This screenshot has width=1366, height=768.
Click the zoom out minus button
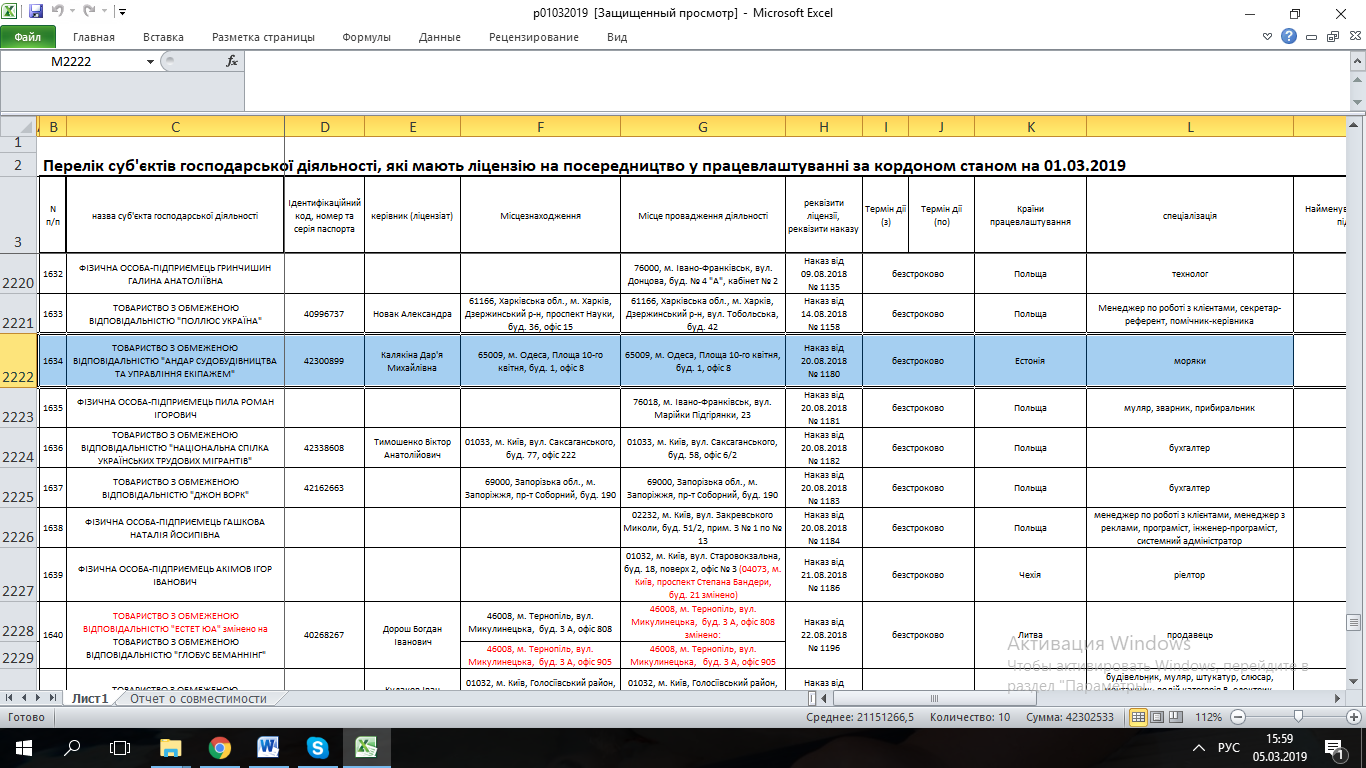1238,717
